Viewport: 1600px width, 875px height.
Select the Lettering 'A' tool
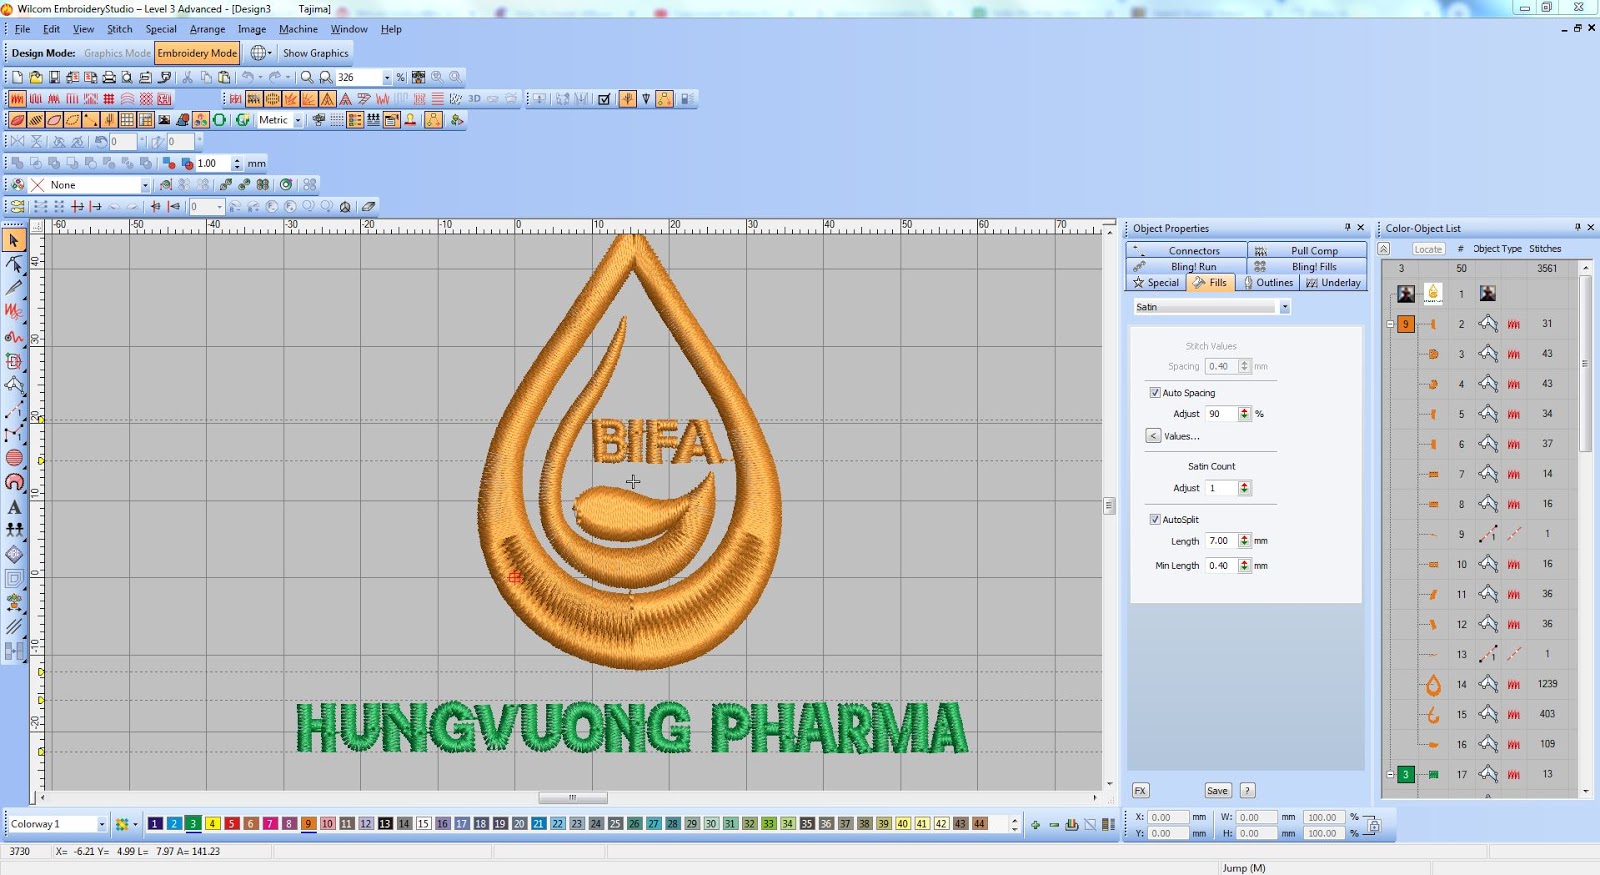tap(14, 506)
